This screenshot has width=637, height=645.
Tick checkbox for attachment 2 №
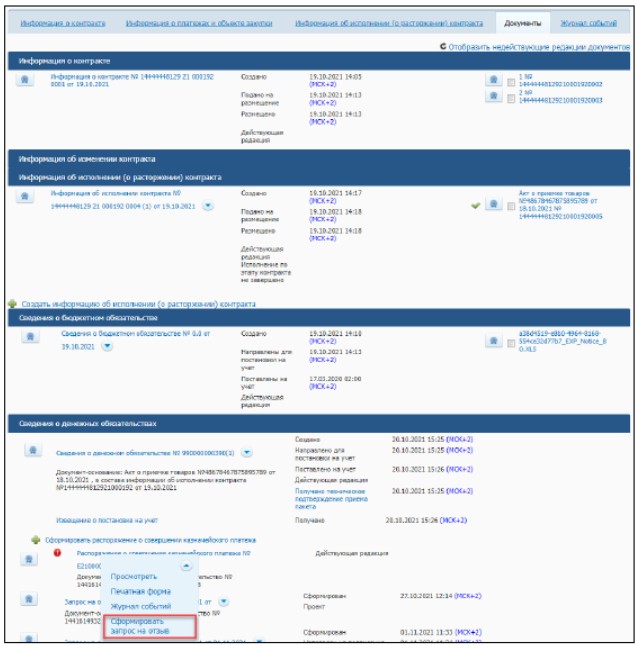pos(511,98)
